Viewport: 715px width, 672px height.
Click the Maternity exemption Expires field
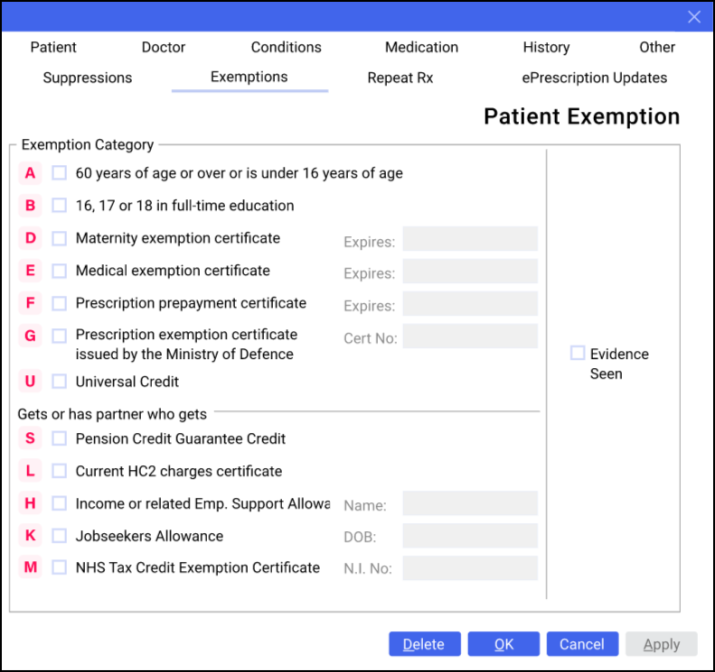[470, 239]
